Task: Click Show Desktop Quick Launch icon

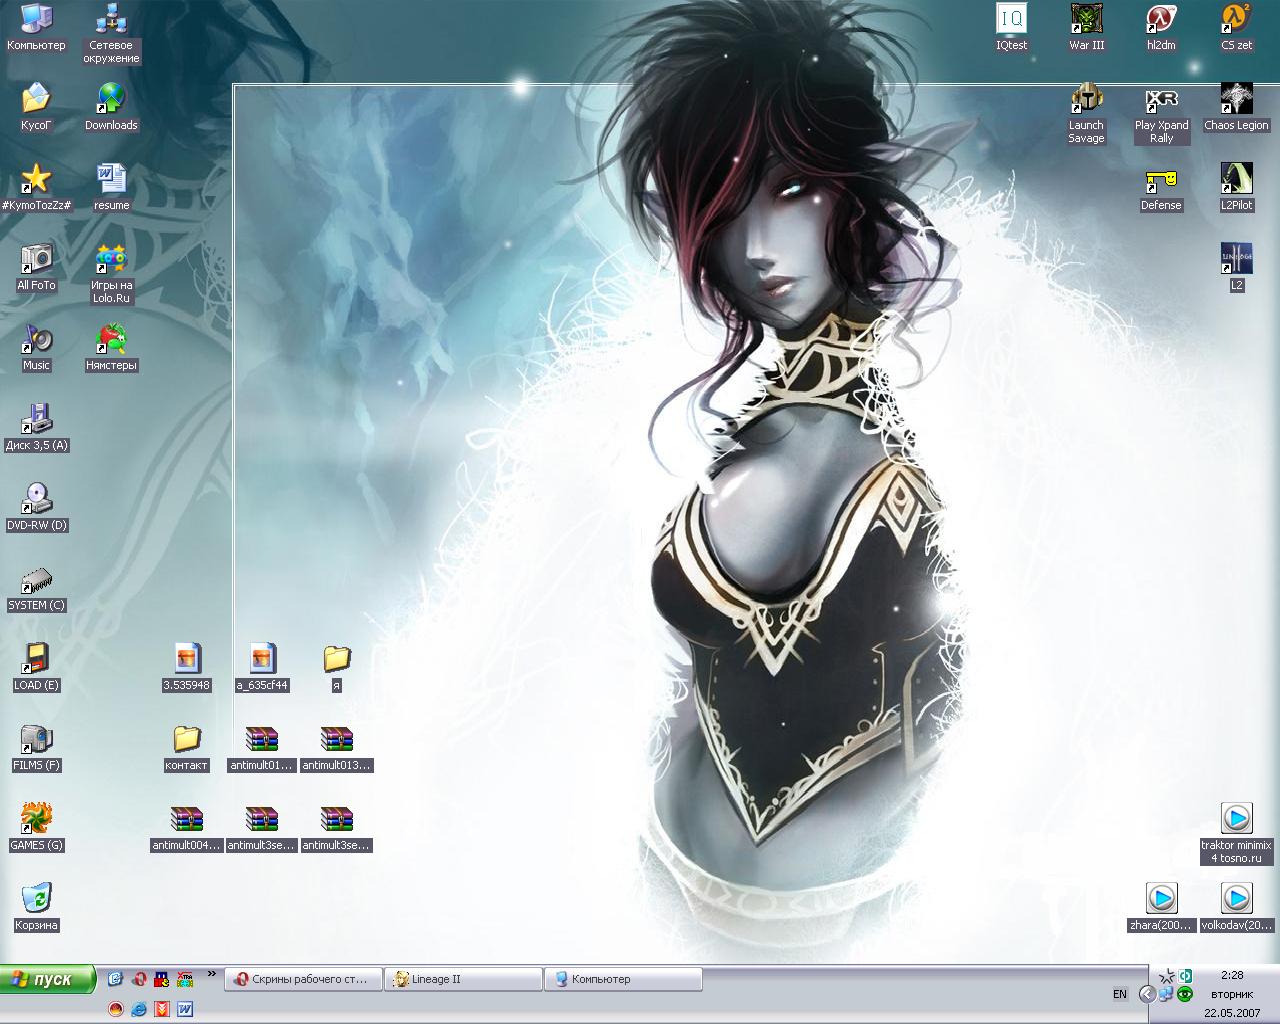Action: [x=116, y=979]
